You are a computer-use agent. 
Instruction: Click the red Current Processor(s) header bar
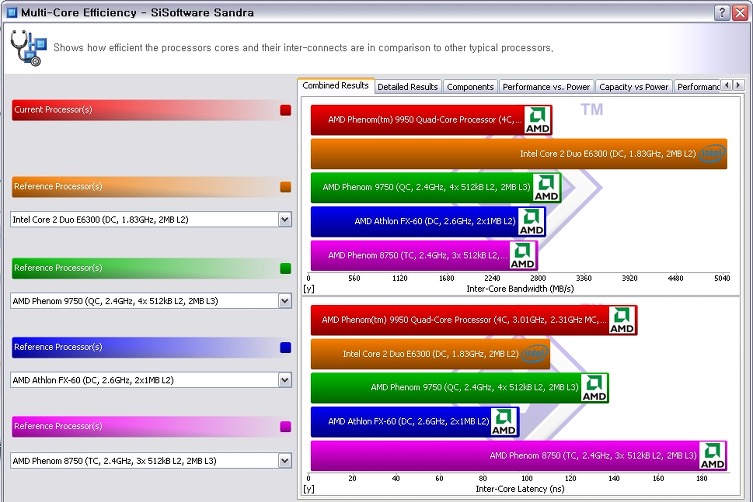(x=151, y=110)
